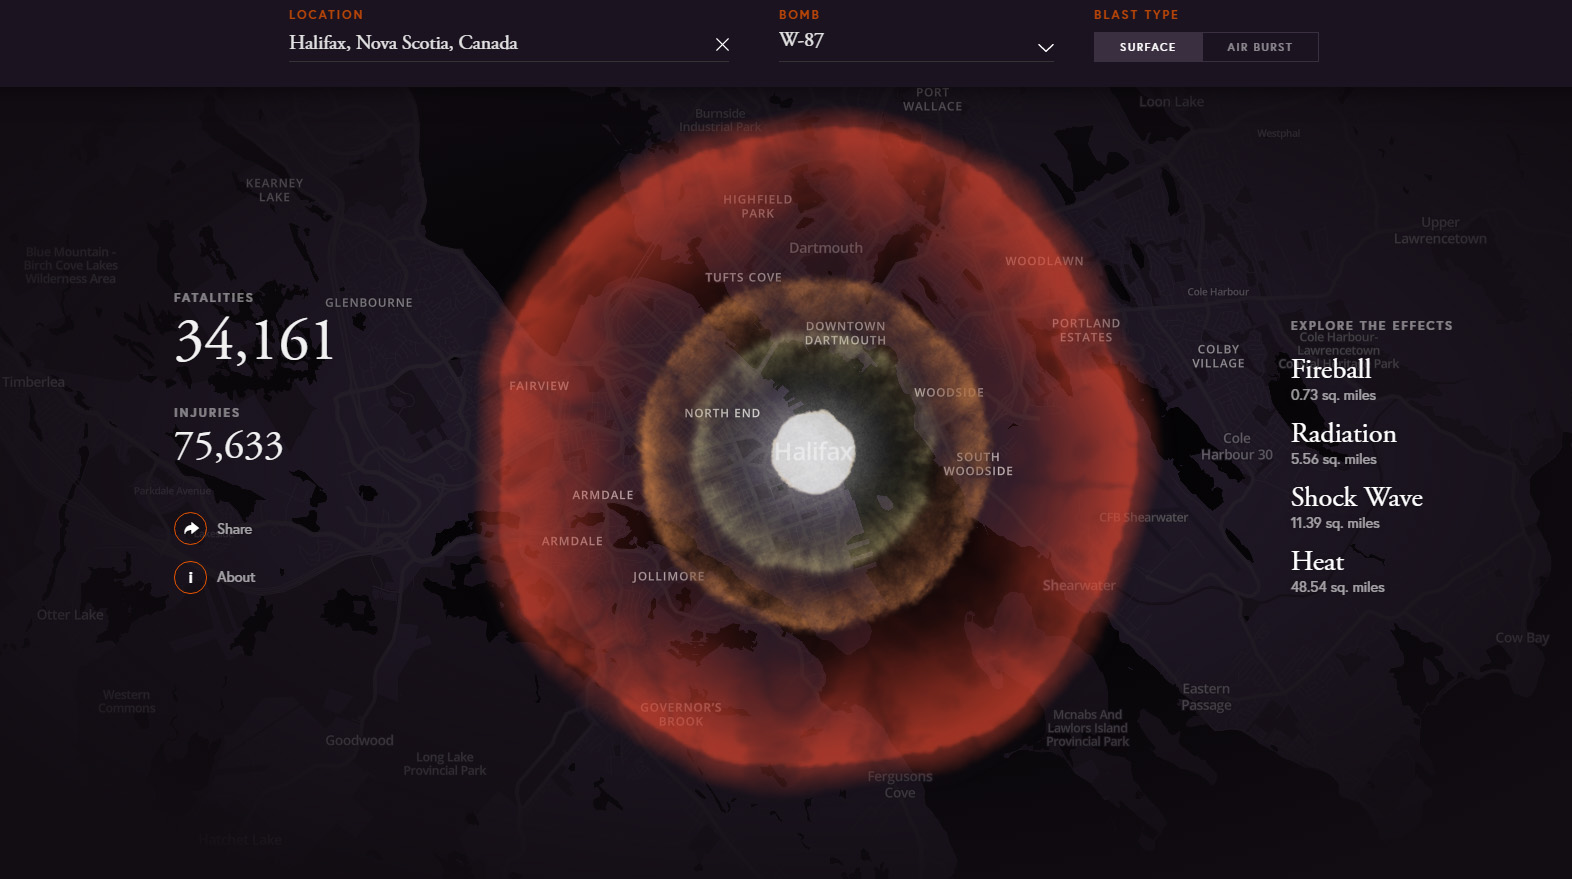The width and height of the screenshot is (1572, 879).
Task: Click the white fireball center over Halifax
Action: click(813, 451)
